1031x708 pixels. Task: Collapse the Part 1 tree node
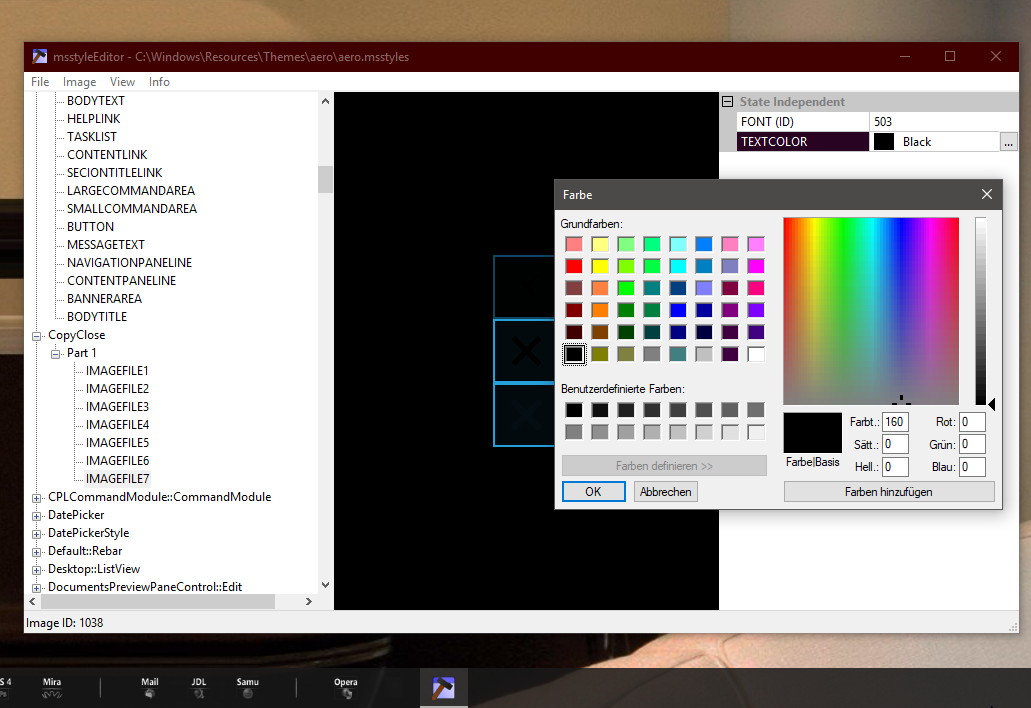56,354
